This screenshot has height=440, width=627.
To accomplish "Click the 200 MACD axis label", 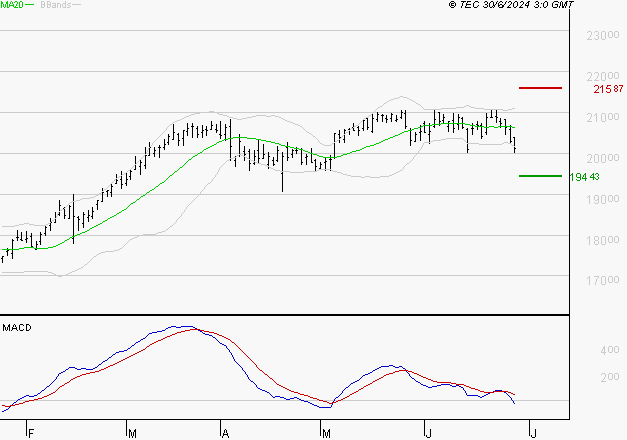I will point(610,377).
